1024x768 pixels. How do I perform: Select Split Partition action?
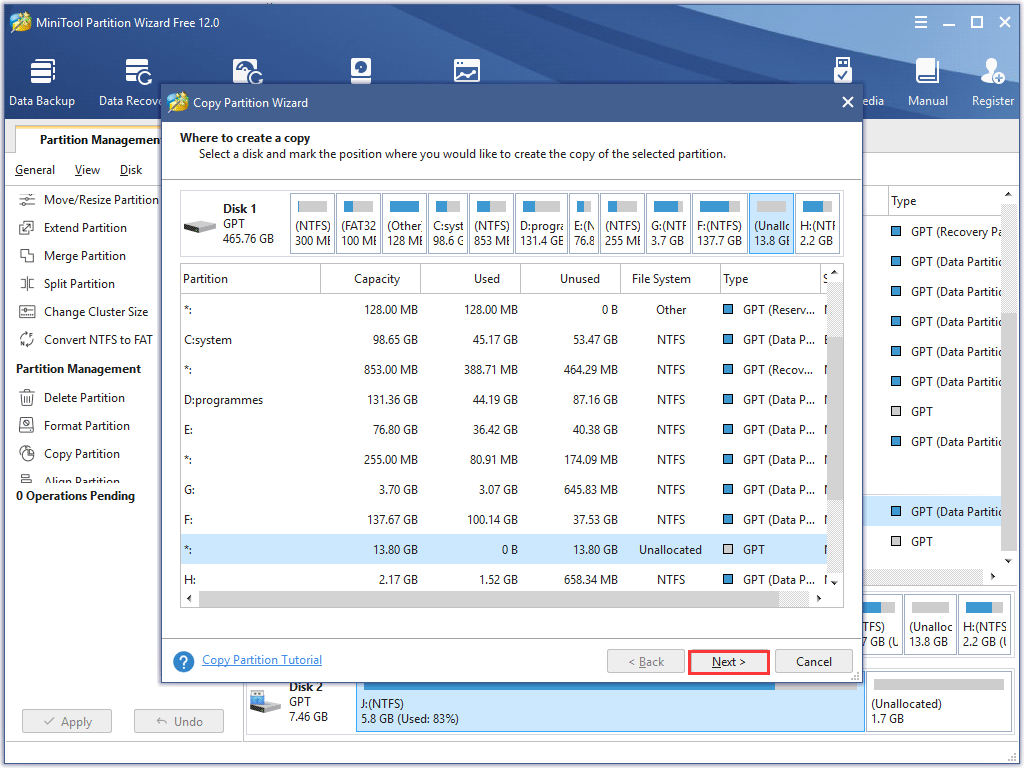[x=67, y=284]
